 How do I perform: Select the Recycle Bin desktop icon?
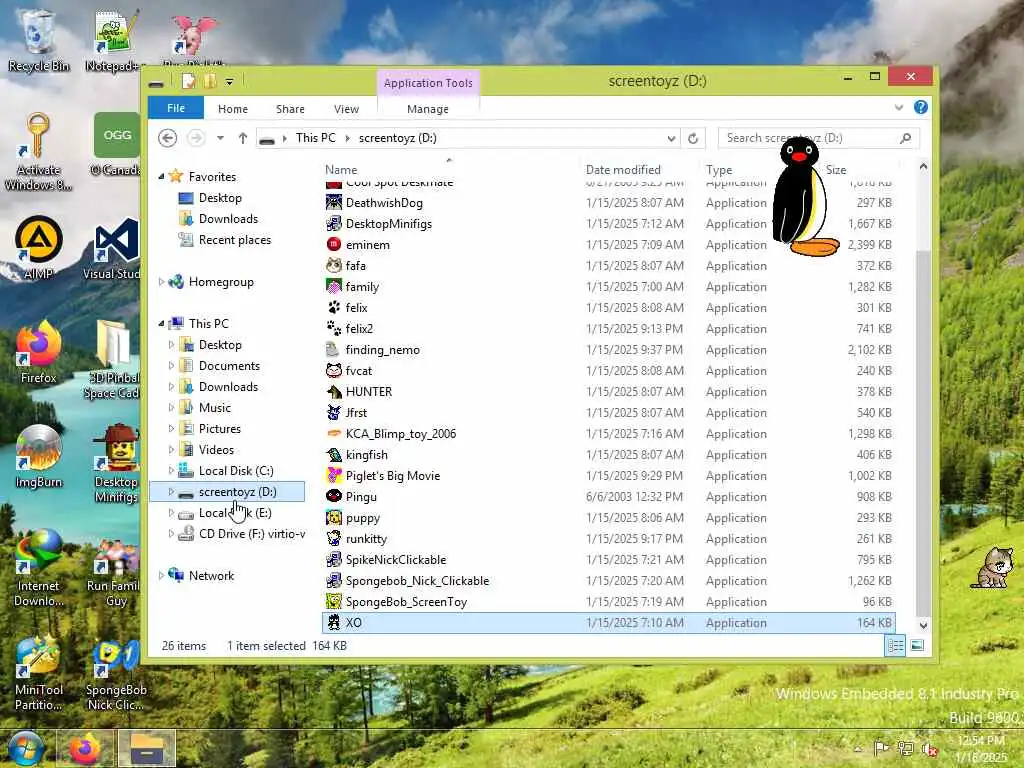pyautogui.click(x=39, y=40)
